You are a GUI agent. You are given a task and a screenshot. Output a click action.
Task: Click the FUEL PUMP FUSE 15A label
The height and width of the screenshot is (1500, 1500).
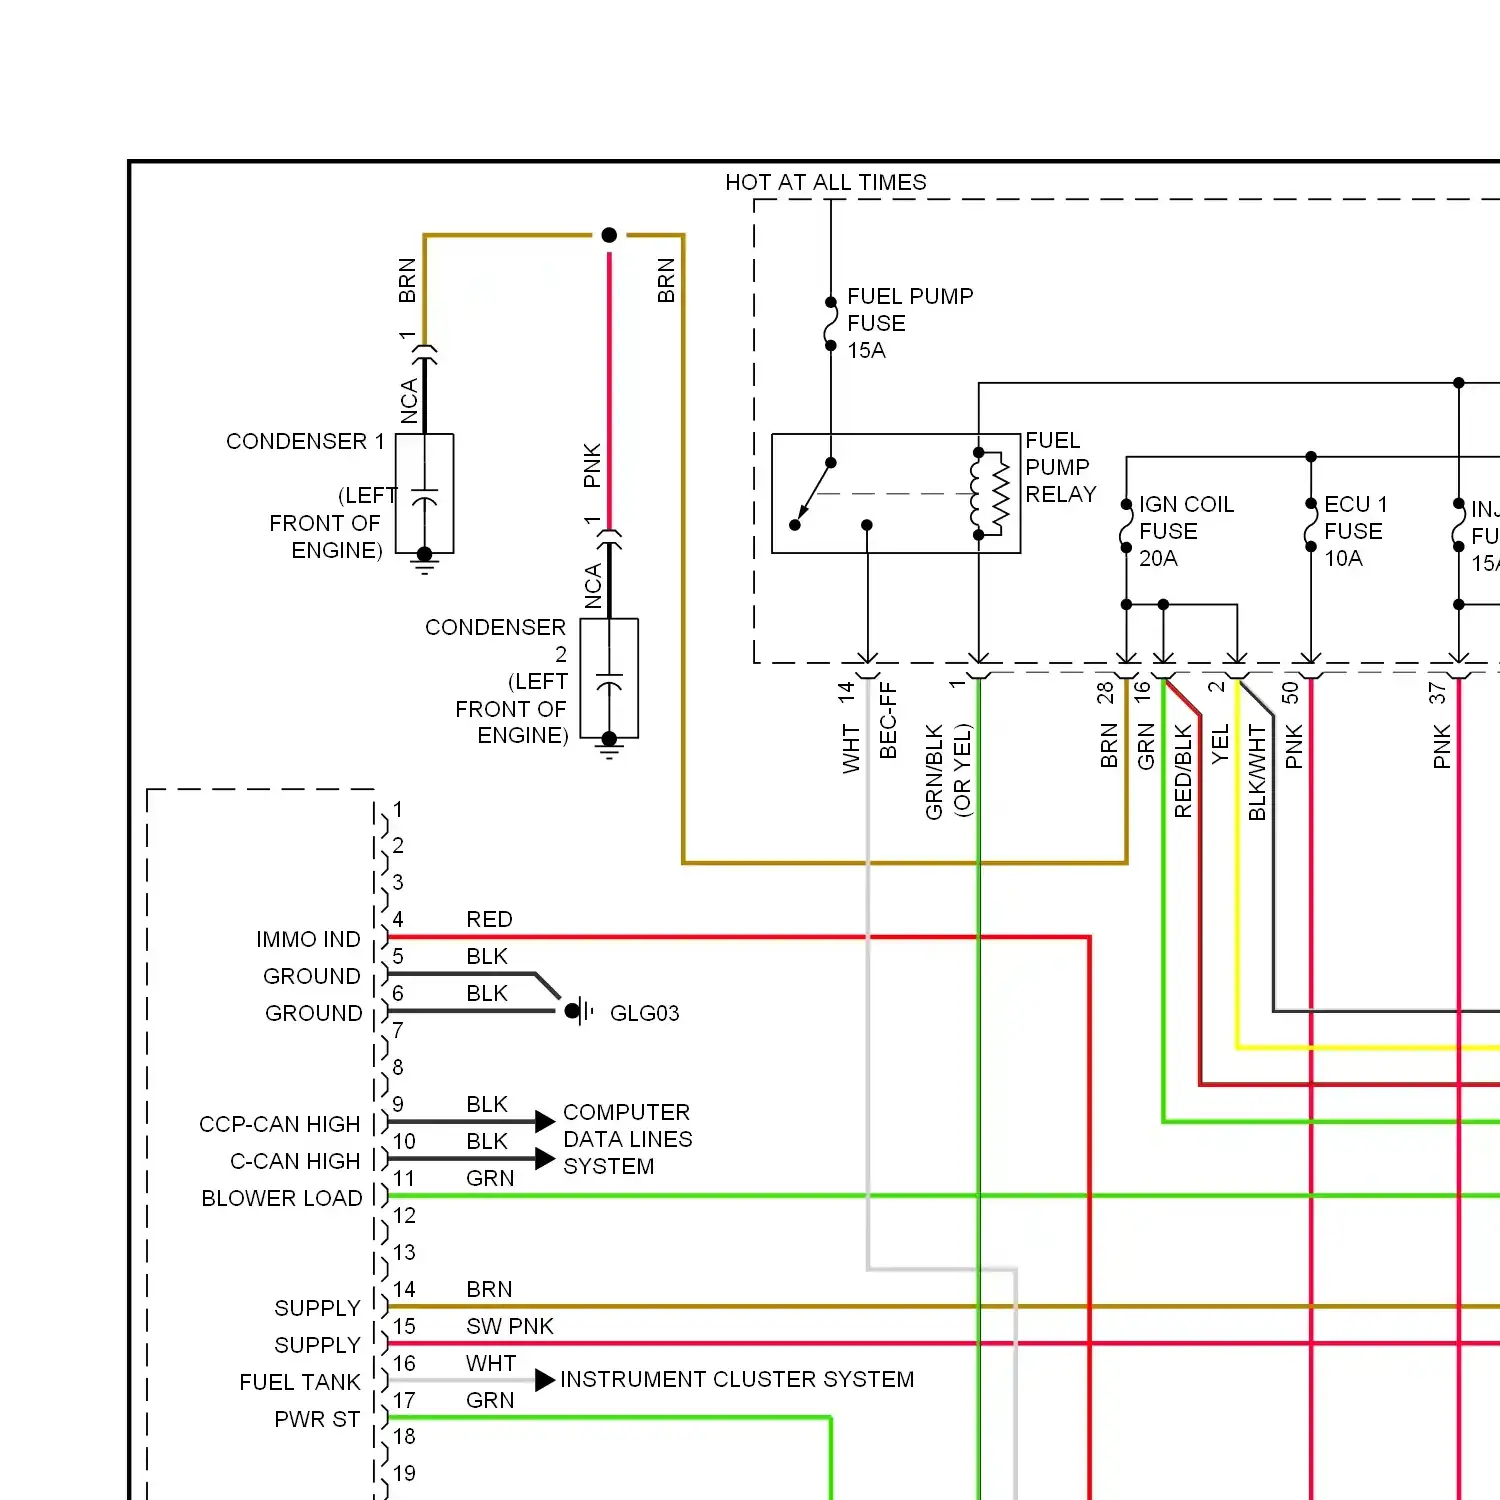pyautogui.click(x=910, y=323)
